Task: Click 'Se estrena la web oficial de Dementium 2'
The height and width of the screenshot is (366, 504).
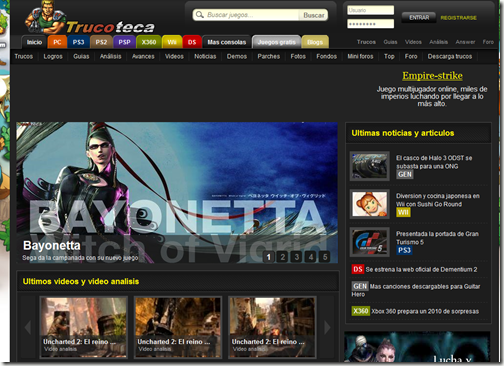Action: click(421, 269)
